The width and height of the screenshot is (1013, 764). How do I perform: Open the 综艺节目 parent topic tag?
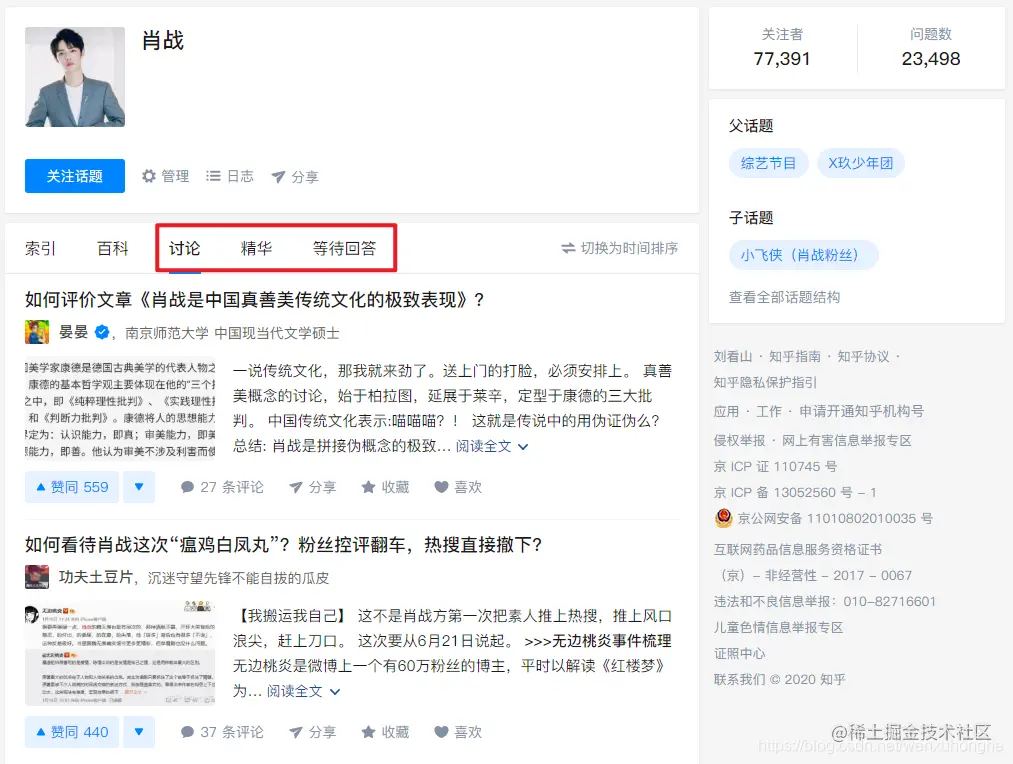[769, 163]
